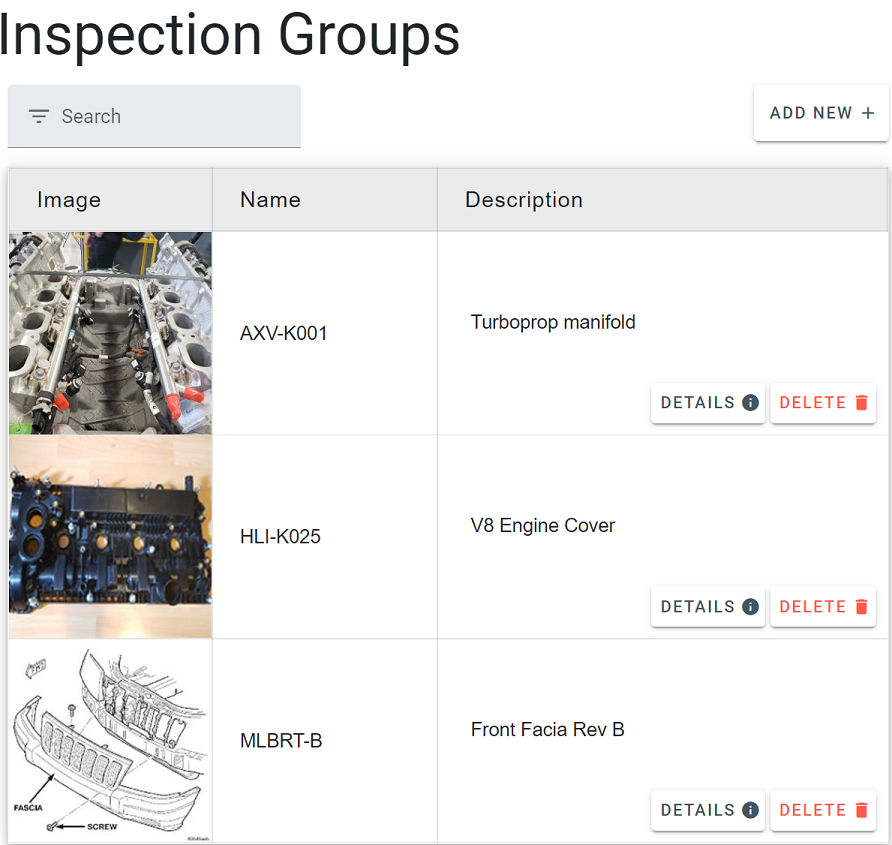This screenshot has height=845, width=892.
Task: Open the turboprop manifold engine photo
Action: coord(110,333)
